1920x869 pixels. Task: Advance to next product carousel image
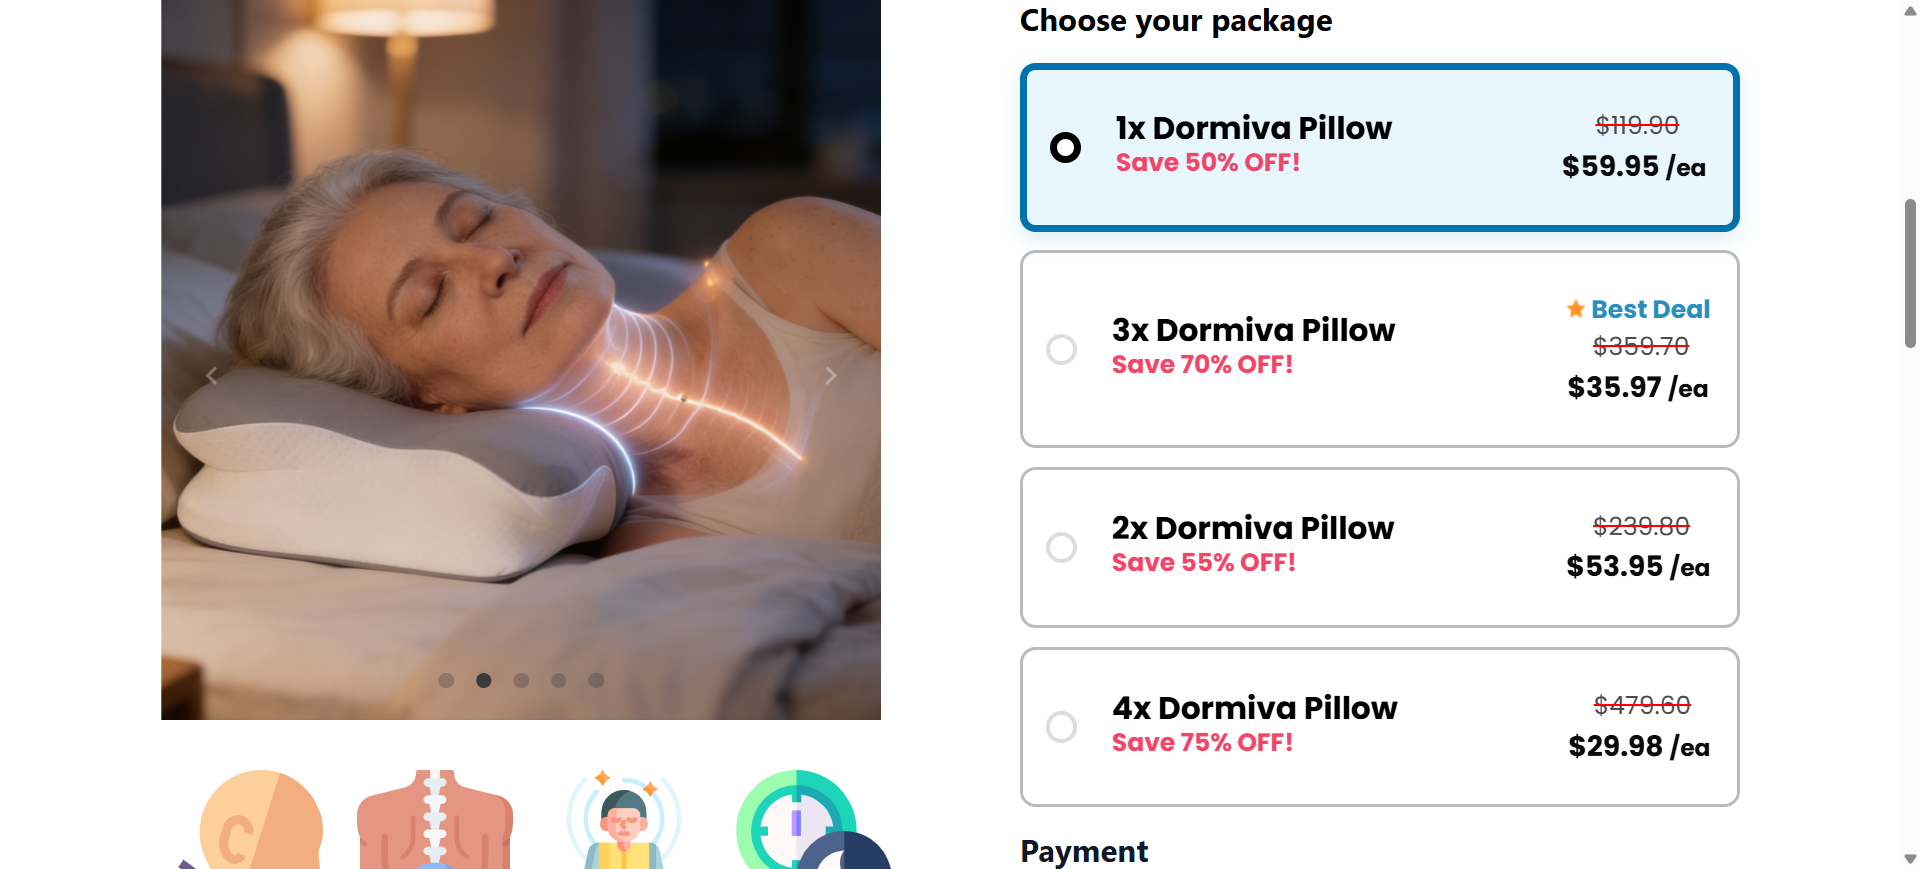click(830, 376)
